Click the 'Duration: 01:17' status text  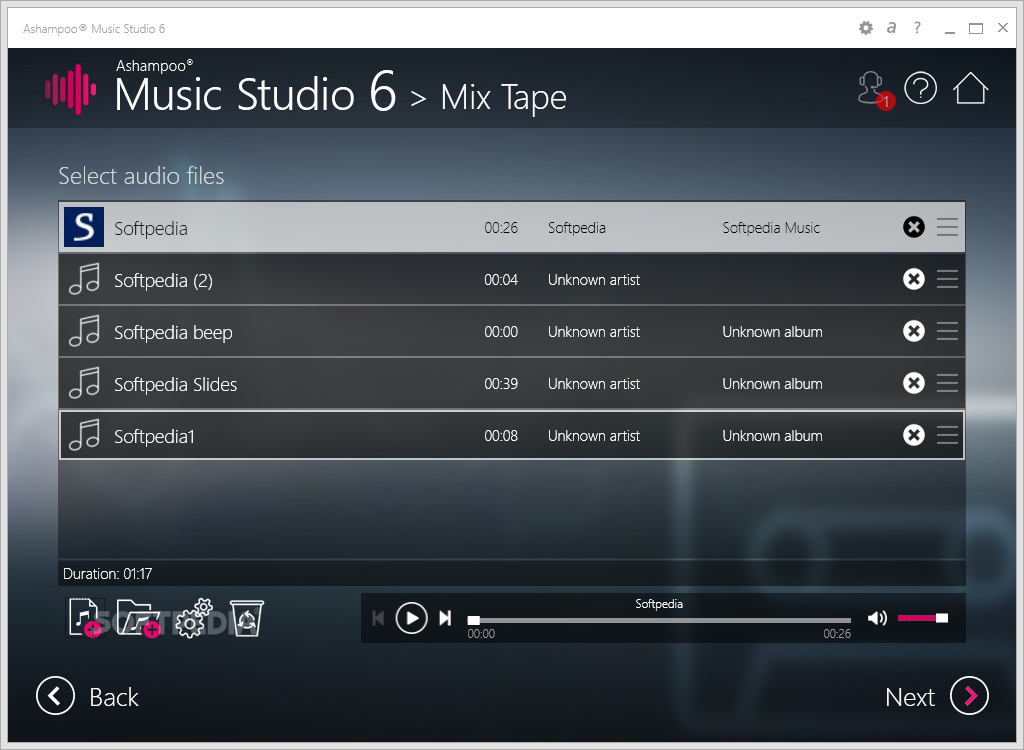107,574
